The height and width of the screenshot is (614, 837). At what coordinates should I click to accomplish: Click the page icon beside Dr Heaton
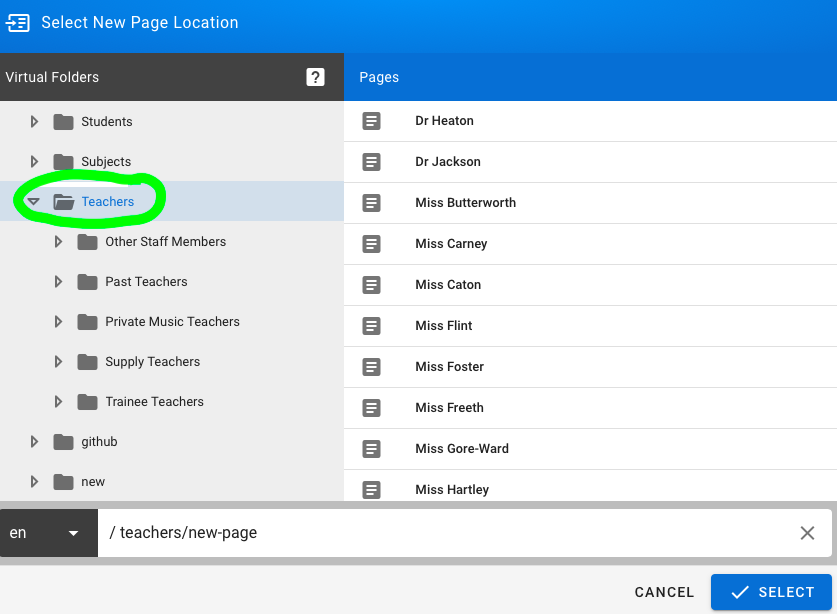[372, 121]
